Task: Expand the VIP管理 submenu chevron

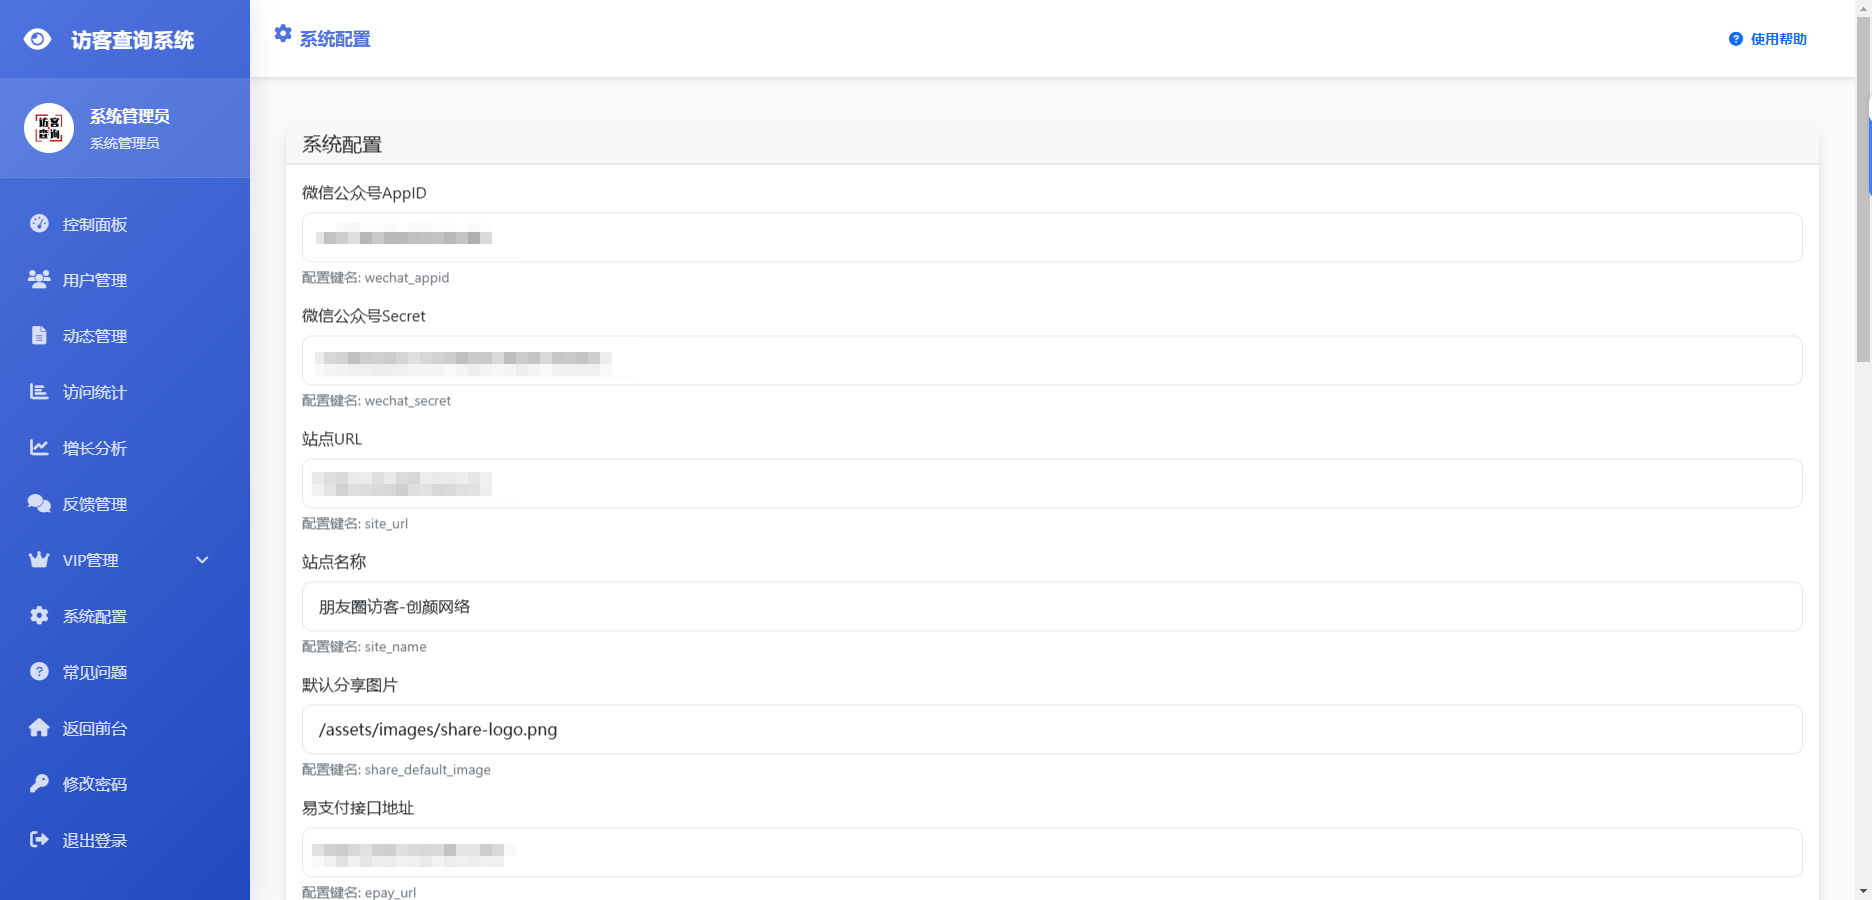Action: (x=202, y=560)
